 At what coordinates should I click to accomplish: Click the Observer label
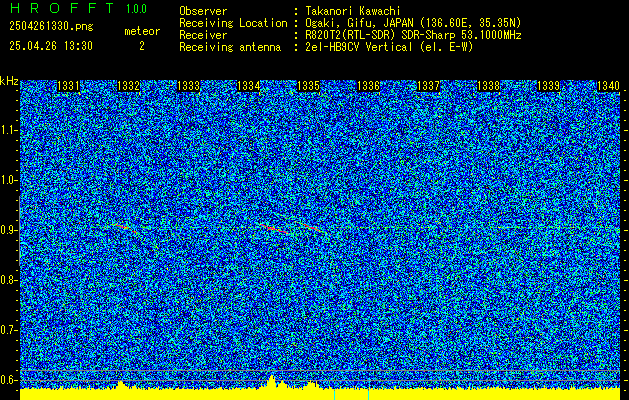203,11
